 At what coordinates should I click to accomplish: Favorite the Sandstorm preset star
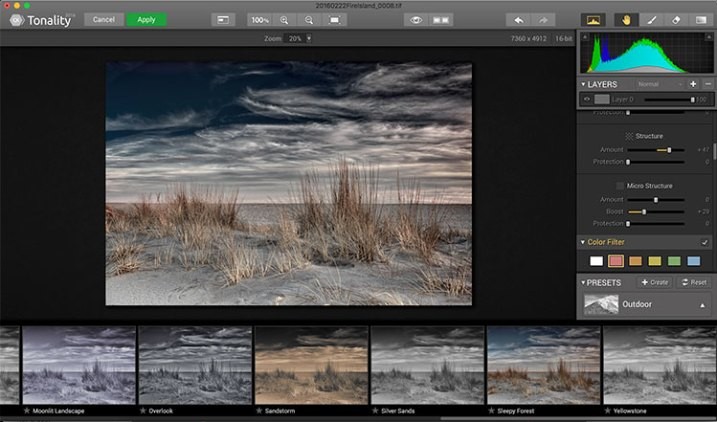259,411
